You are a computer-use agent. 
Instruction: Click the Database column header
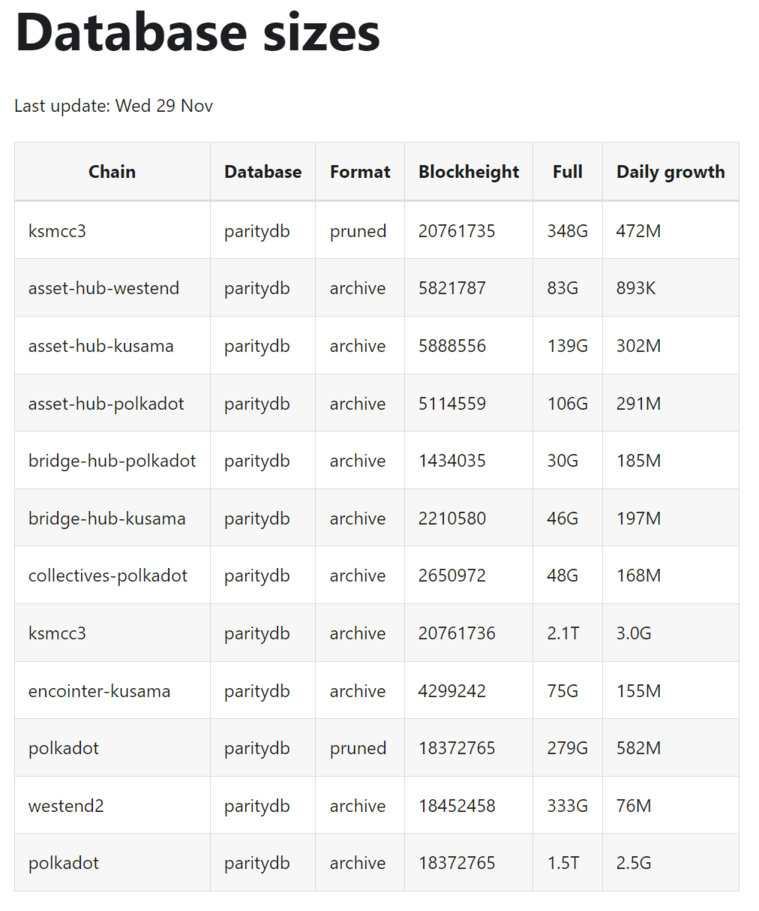(x=262, y=172)
